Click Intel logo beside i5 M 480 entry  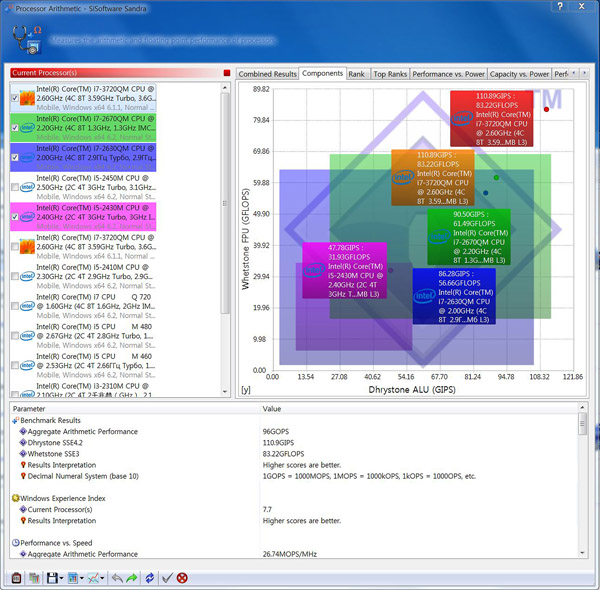[x=27, y=336]
